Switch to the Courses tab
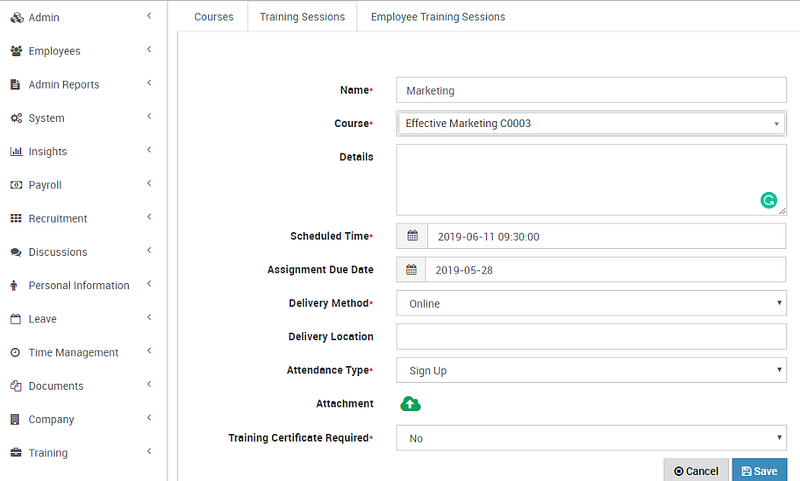800x481 pixels. (x=214, y=17)
